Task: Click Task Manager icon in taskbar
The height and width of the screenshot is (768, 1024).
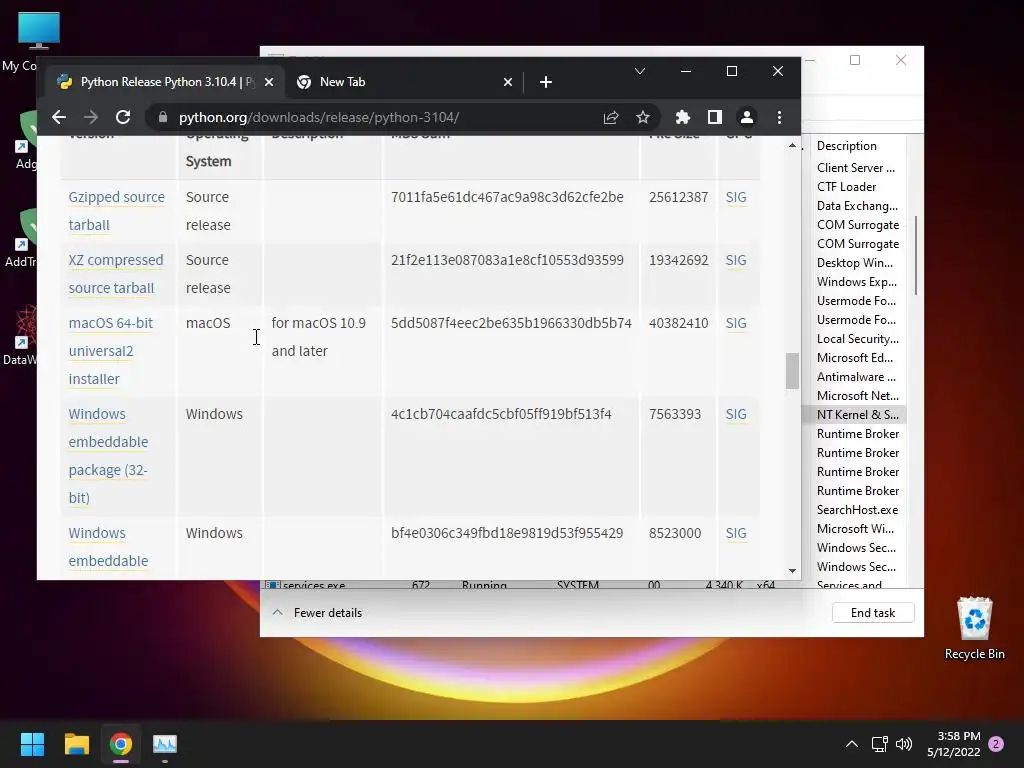Action: click(165, 744)
